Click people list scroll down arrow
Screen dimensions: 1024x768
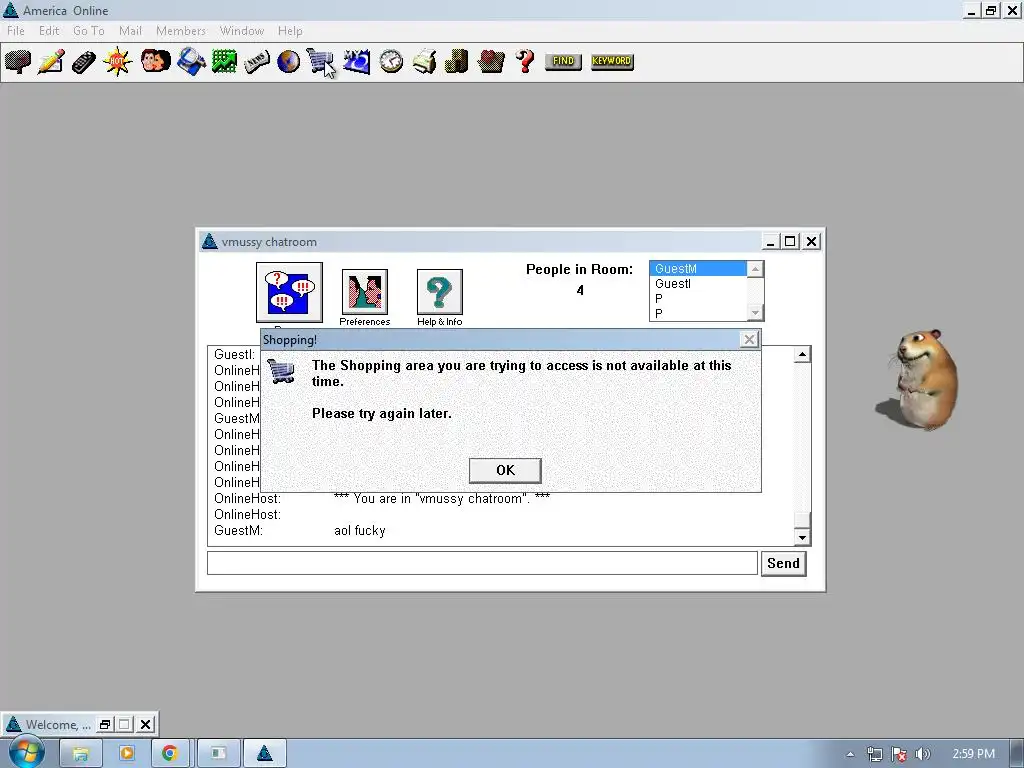coord(755,313)
